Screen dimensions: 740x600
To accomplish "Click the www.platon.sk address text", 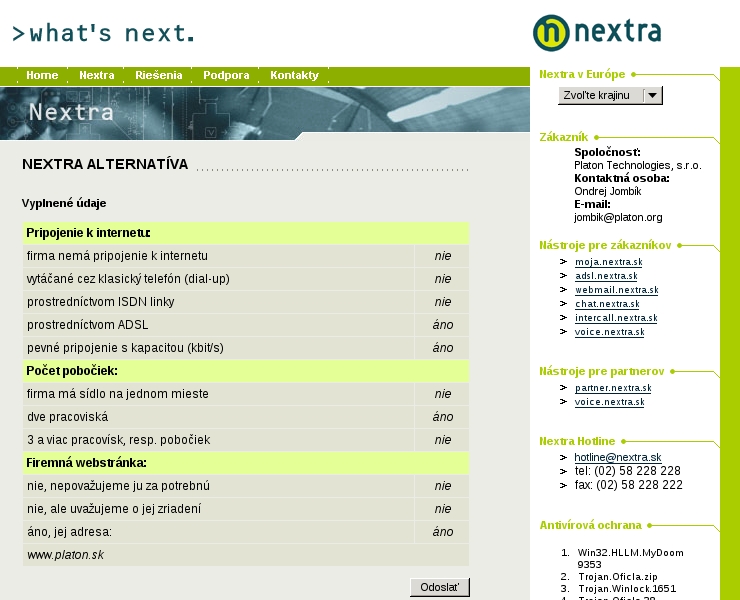I will [66, 555].
